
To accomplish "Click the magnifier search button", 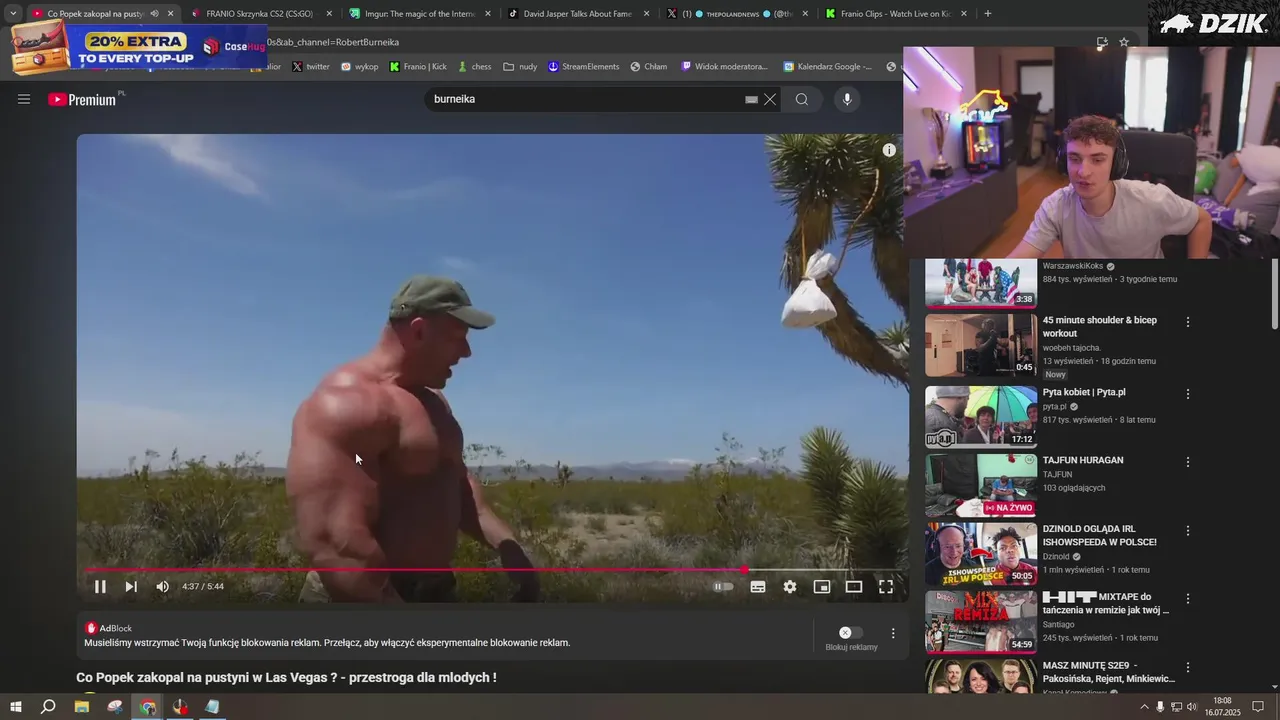I will 802,99.
